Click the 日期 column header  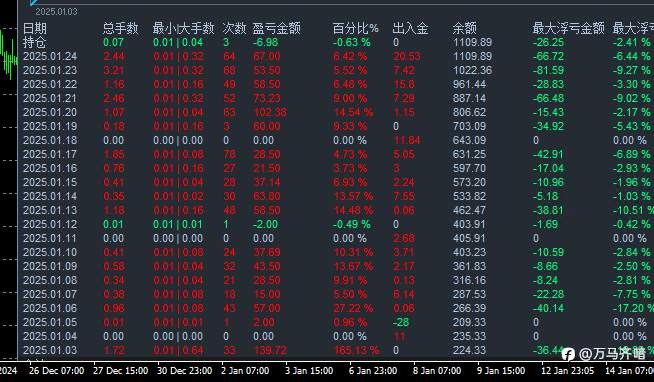pos(35,28)
